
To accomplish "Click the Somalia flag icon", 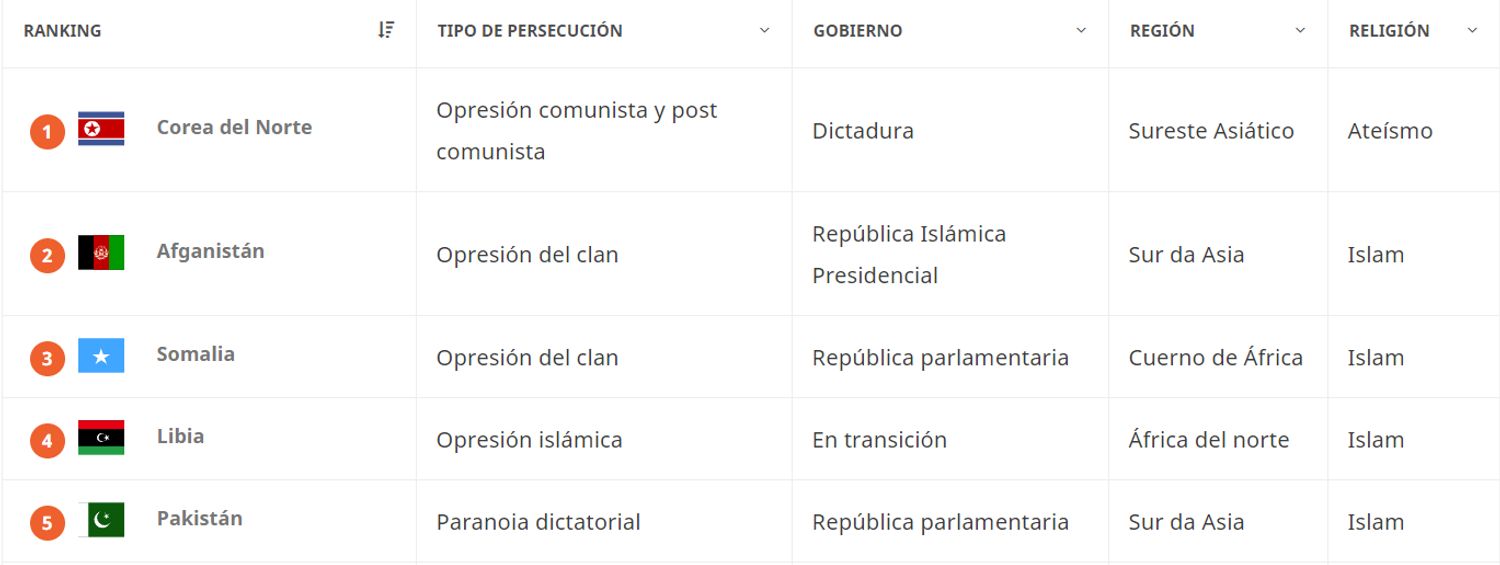I will click(101, 356).
